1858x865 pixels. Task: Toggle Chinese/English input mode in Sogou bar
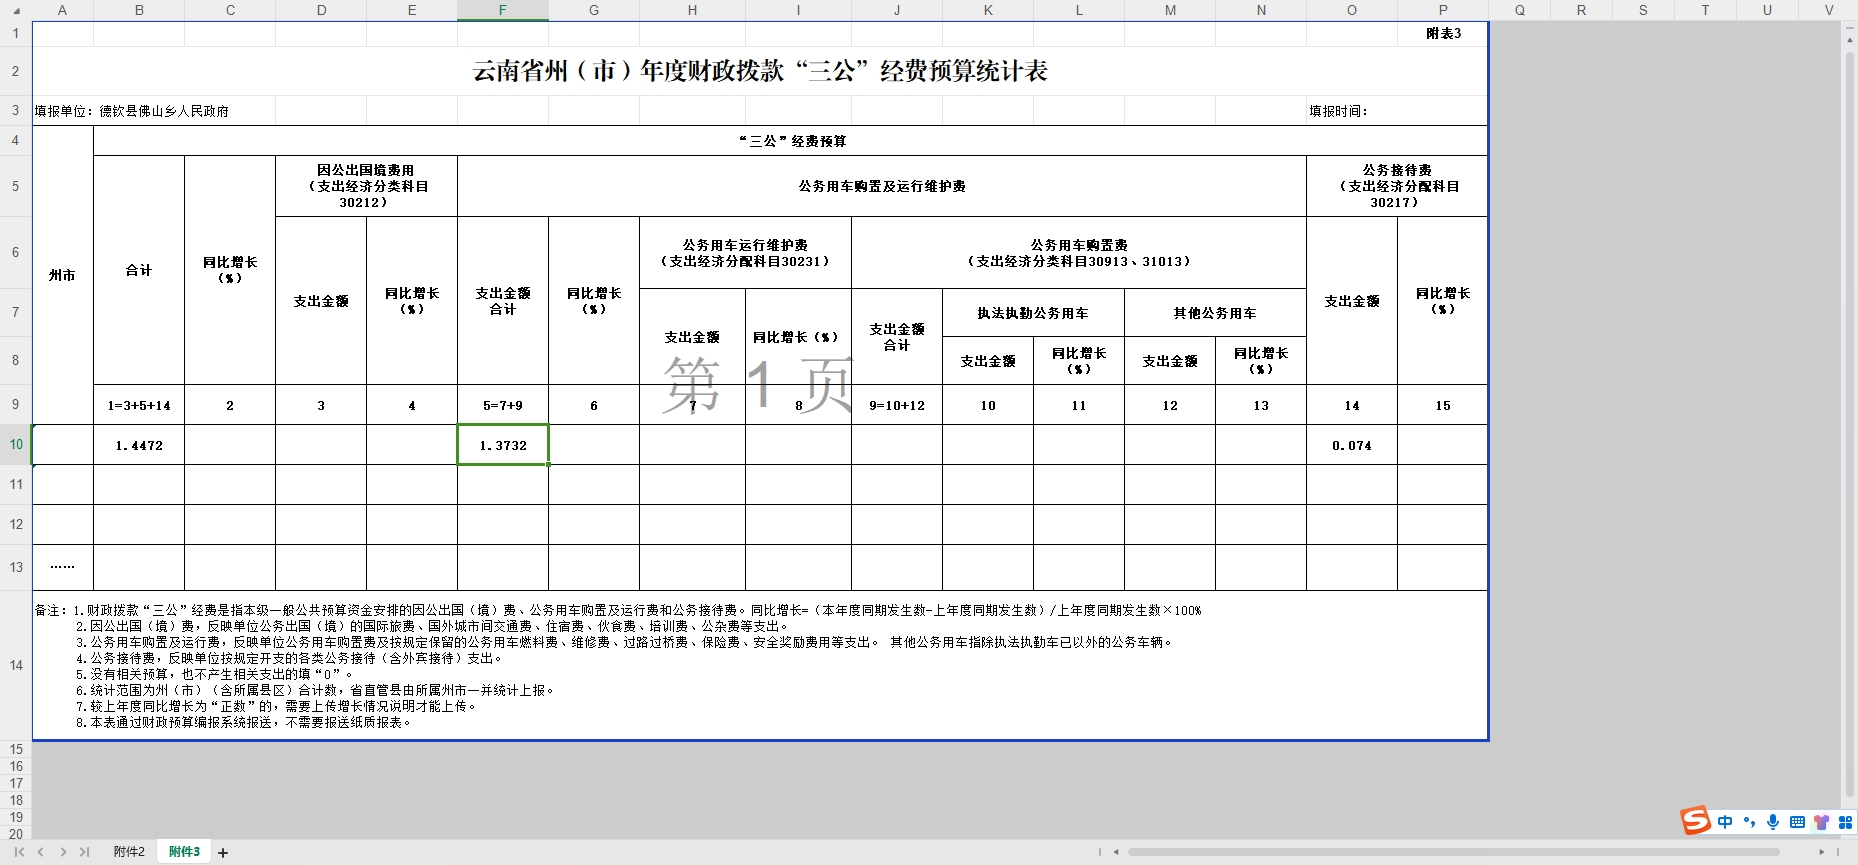(x=1725, y=822)
